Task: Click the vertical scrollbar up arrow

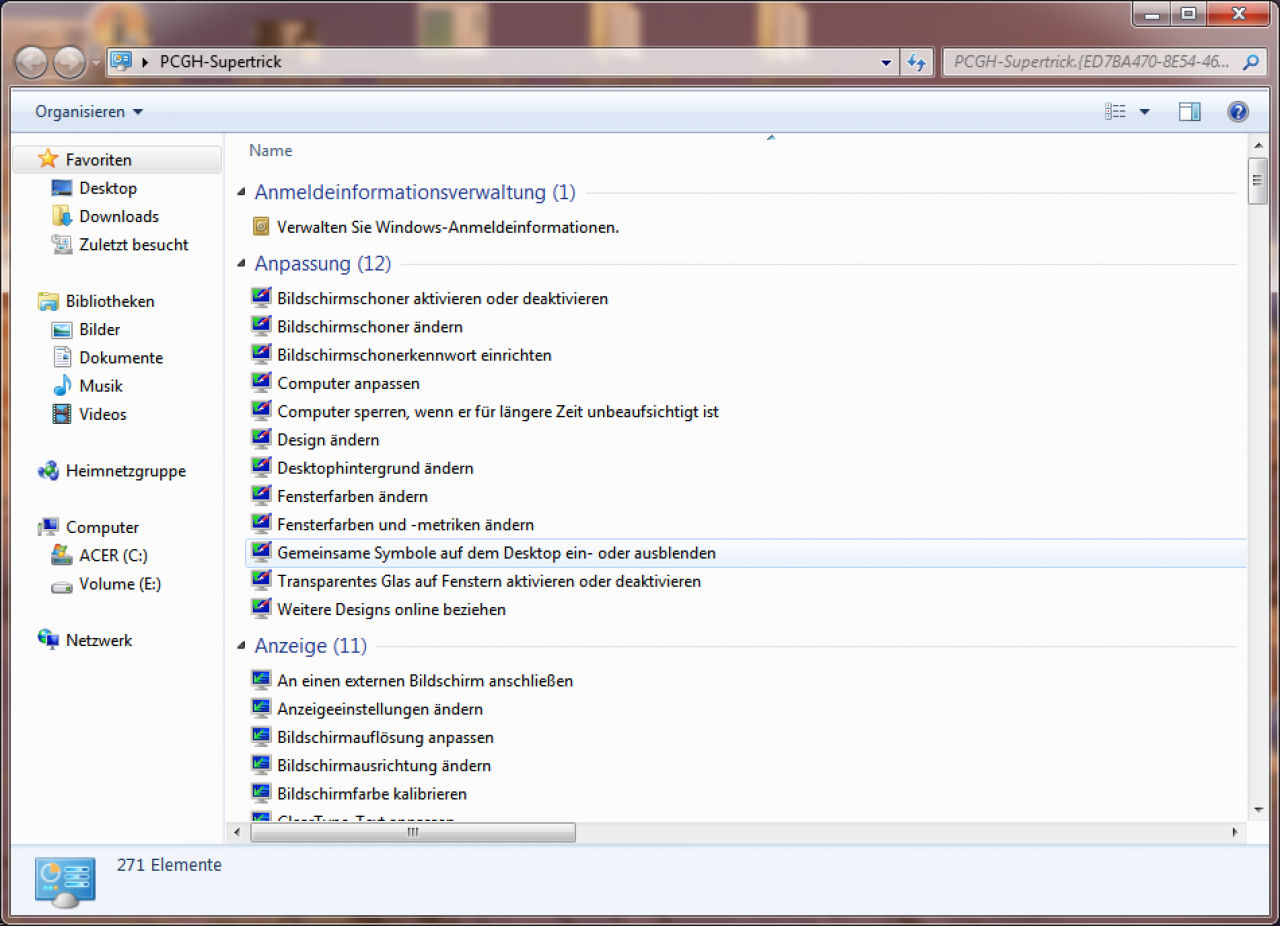Action: 1258,147
